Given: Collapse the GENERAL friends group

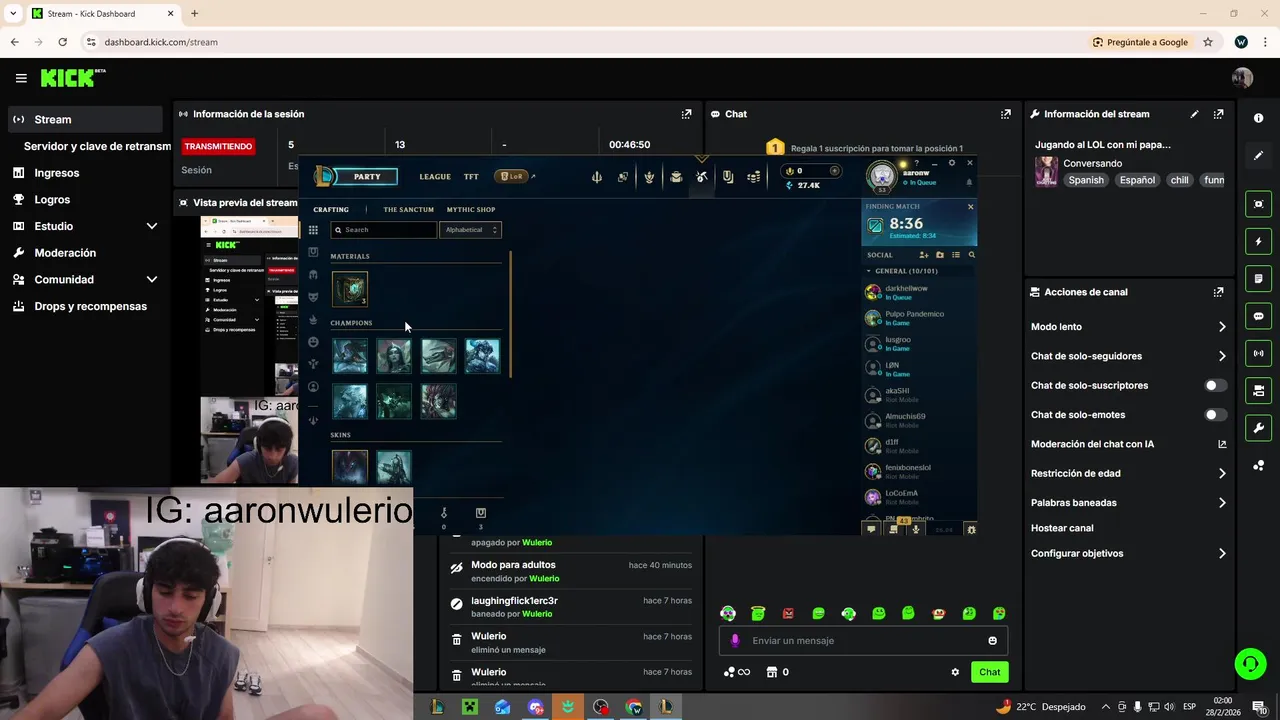Looking at the screenshot, I should pyautogui.click(x=868, y=271).
